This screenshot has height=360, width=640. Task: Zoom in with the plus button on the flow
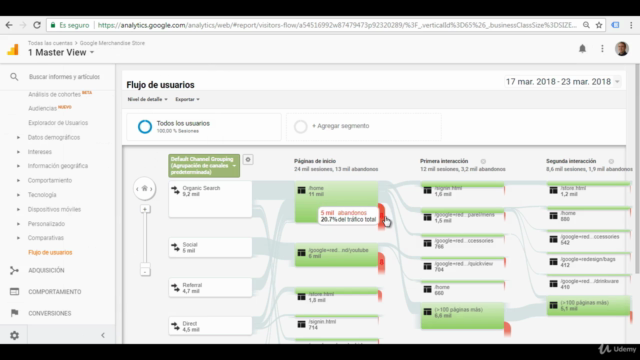point(145,209)
